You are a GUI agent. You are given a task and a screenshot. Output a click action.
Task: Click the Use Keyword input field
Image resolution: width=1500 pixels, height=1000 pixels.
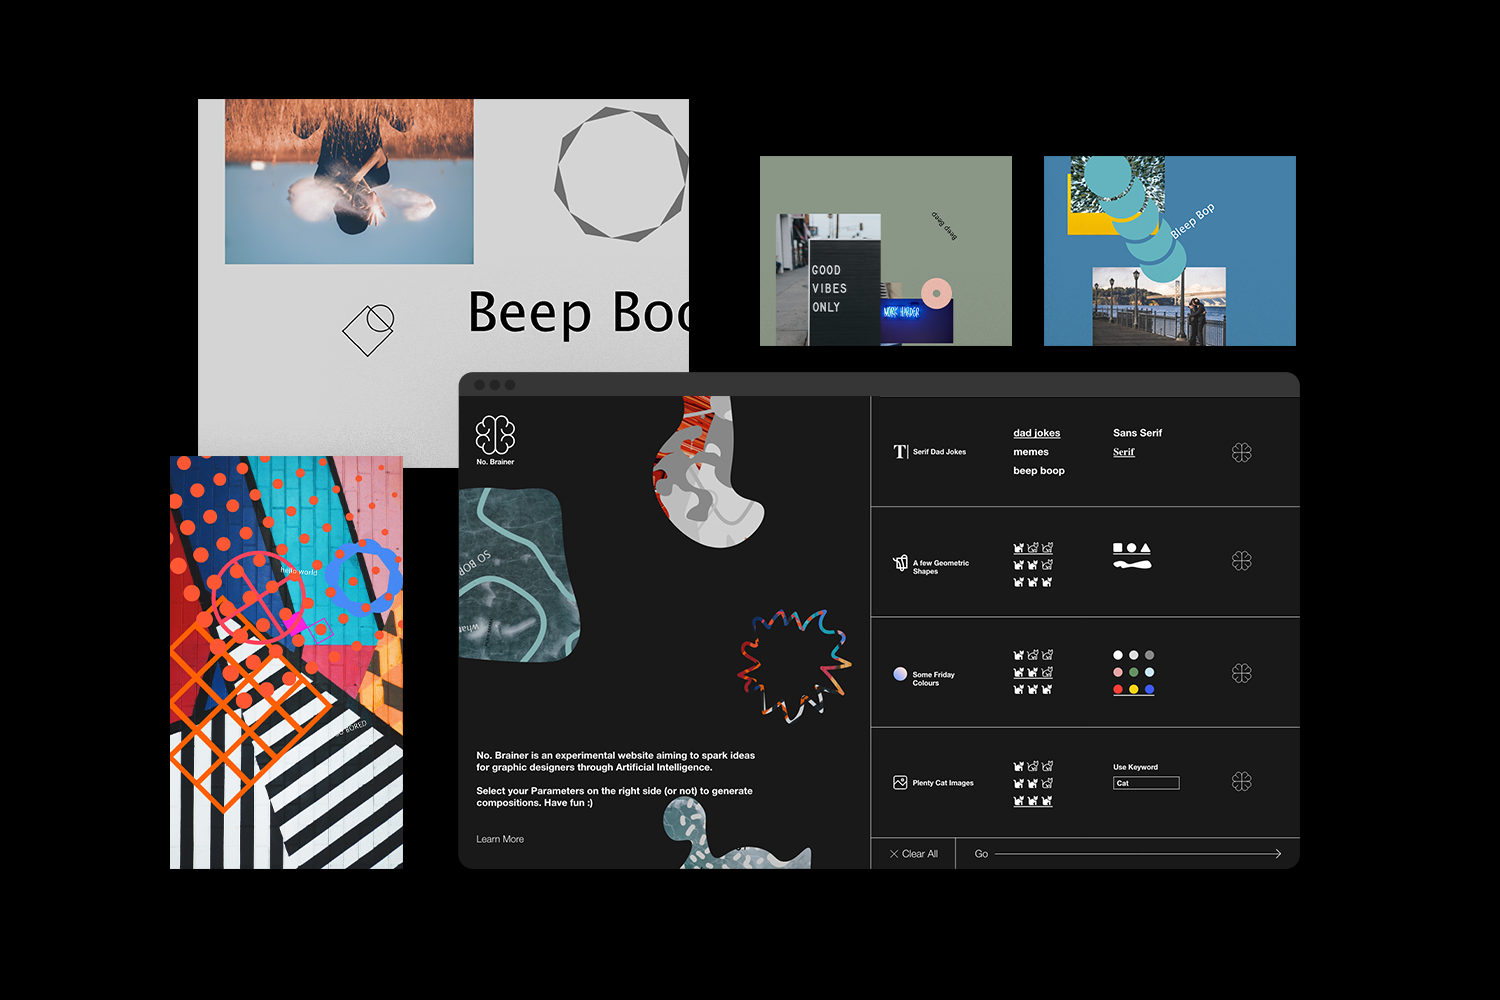click(1146, 783)
